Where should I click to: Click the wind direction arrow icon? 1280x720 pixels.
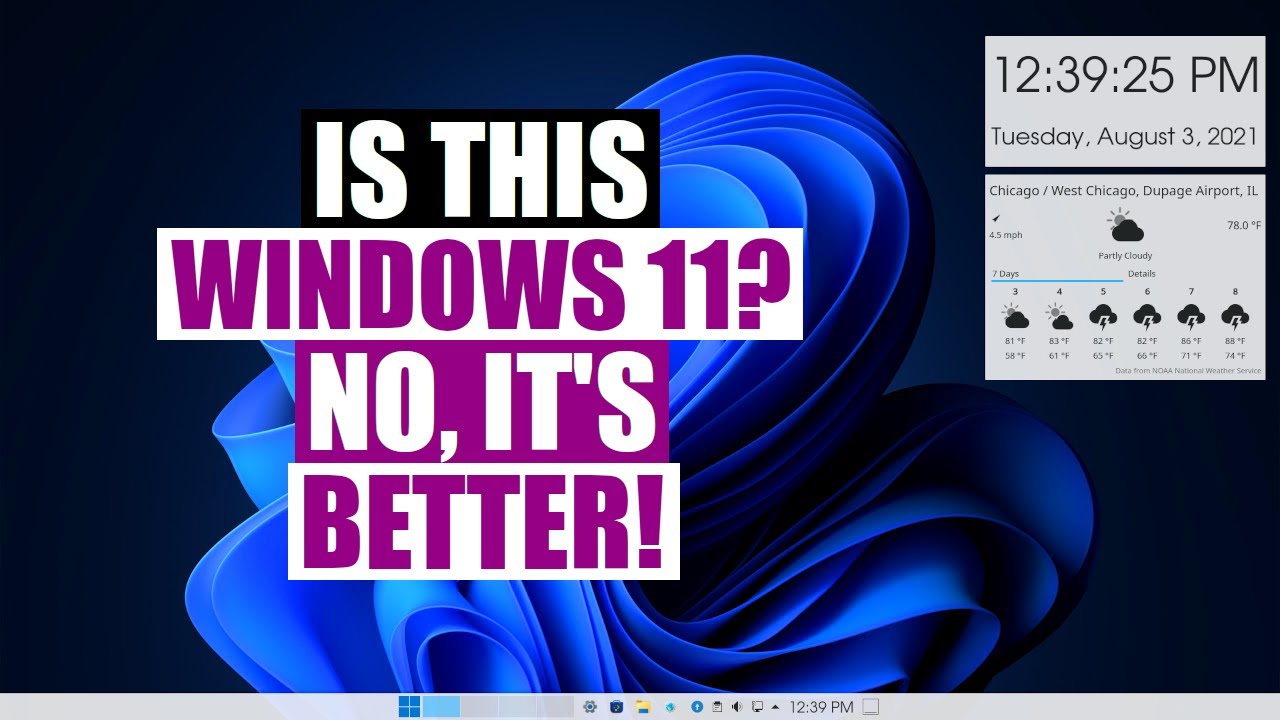point(996,218)
